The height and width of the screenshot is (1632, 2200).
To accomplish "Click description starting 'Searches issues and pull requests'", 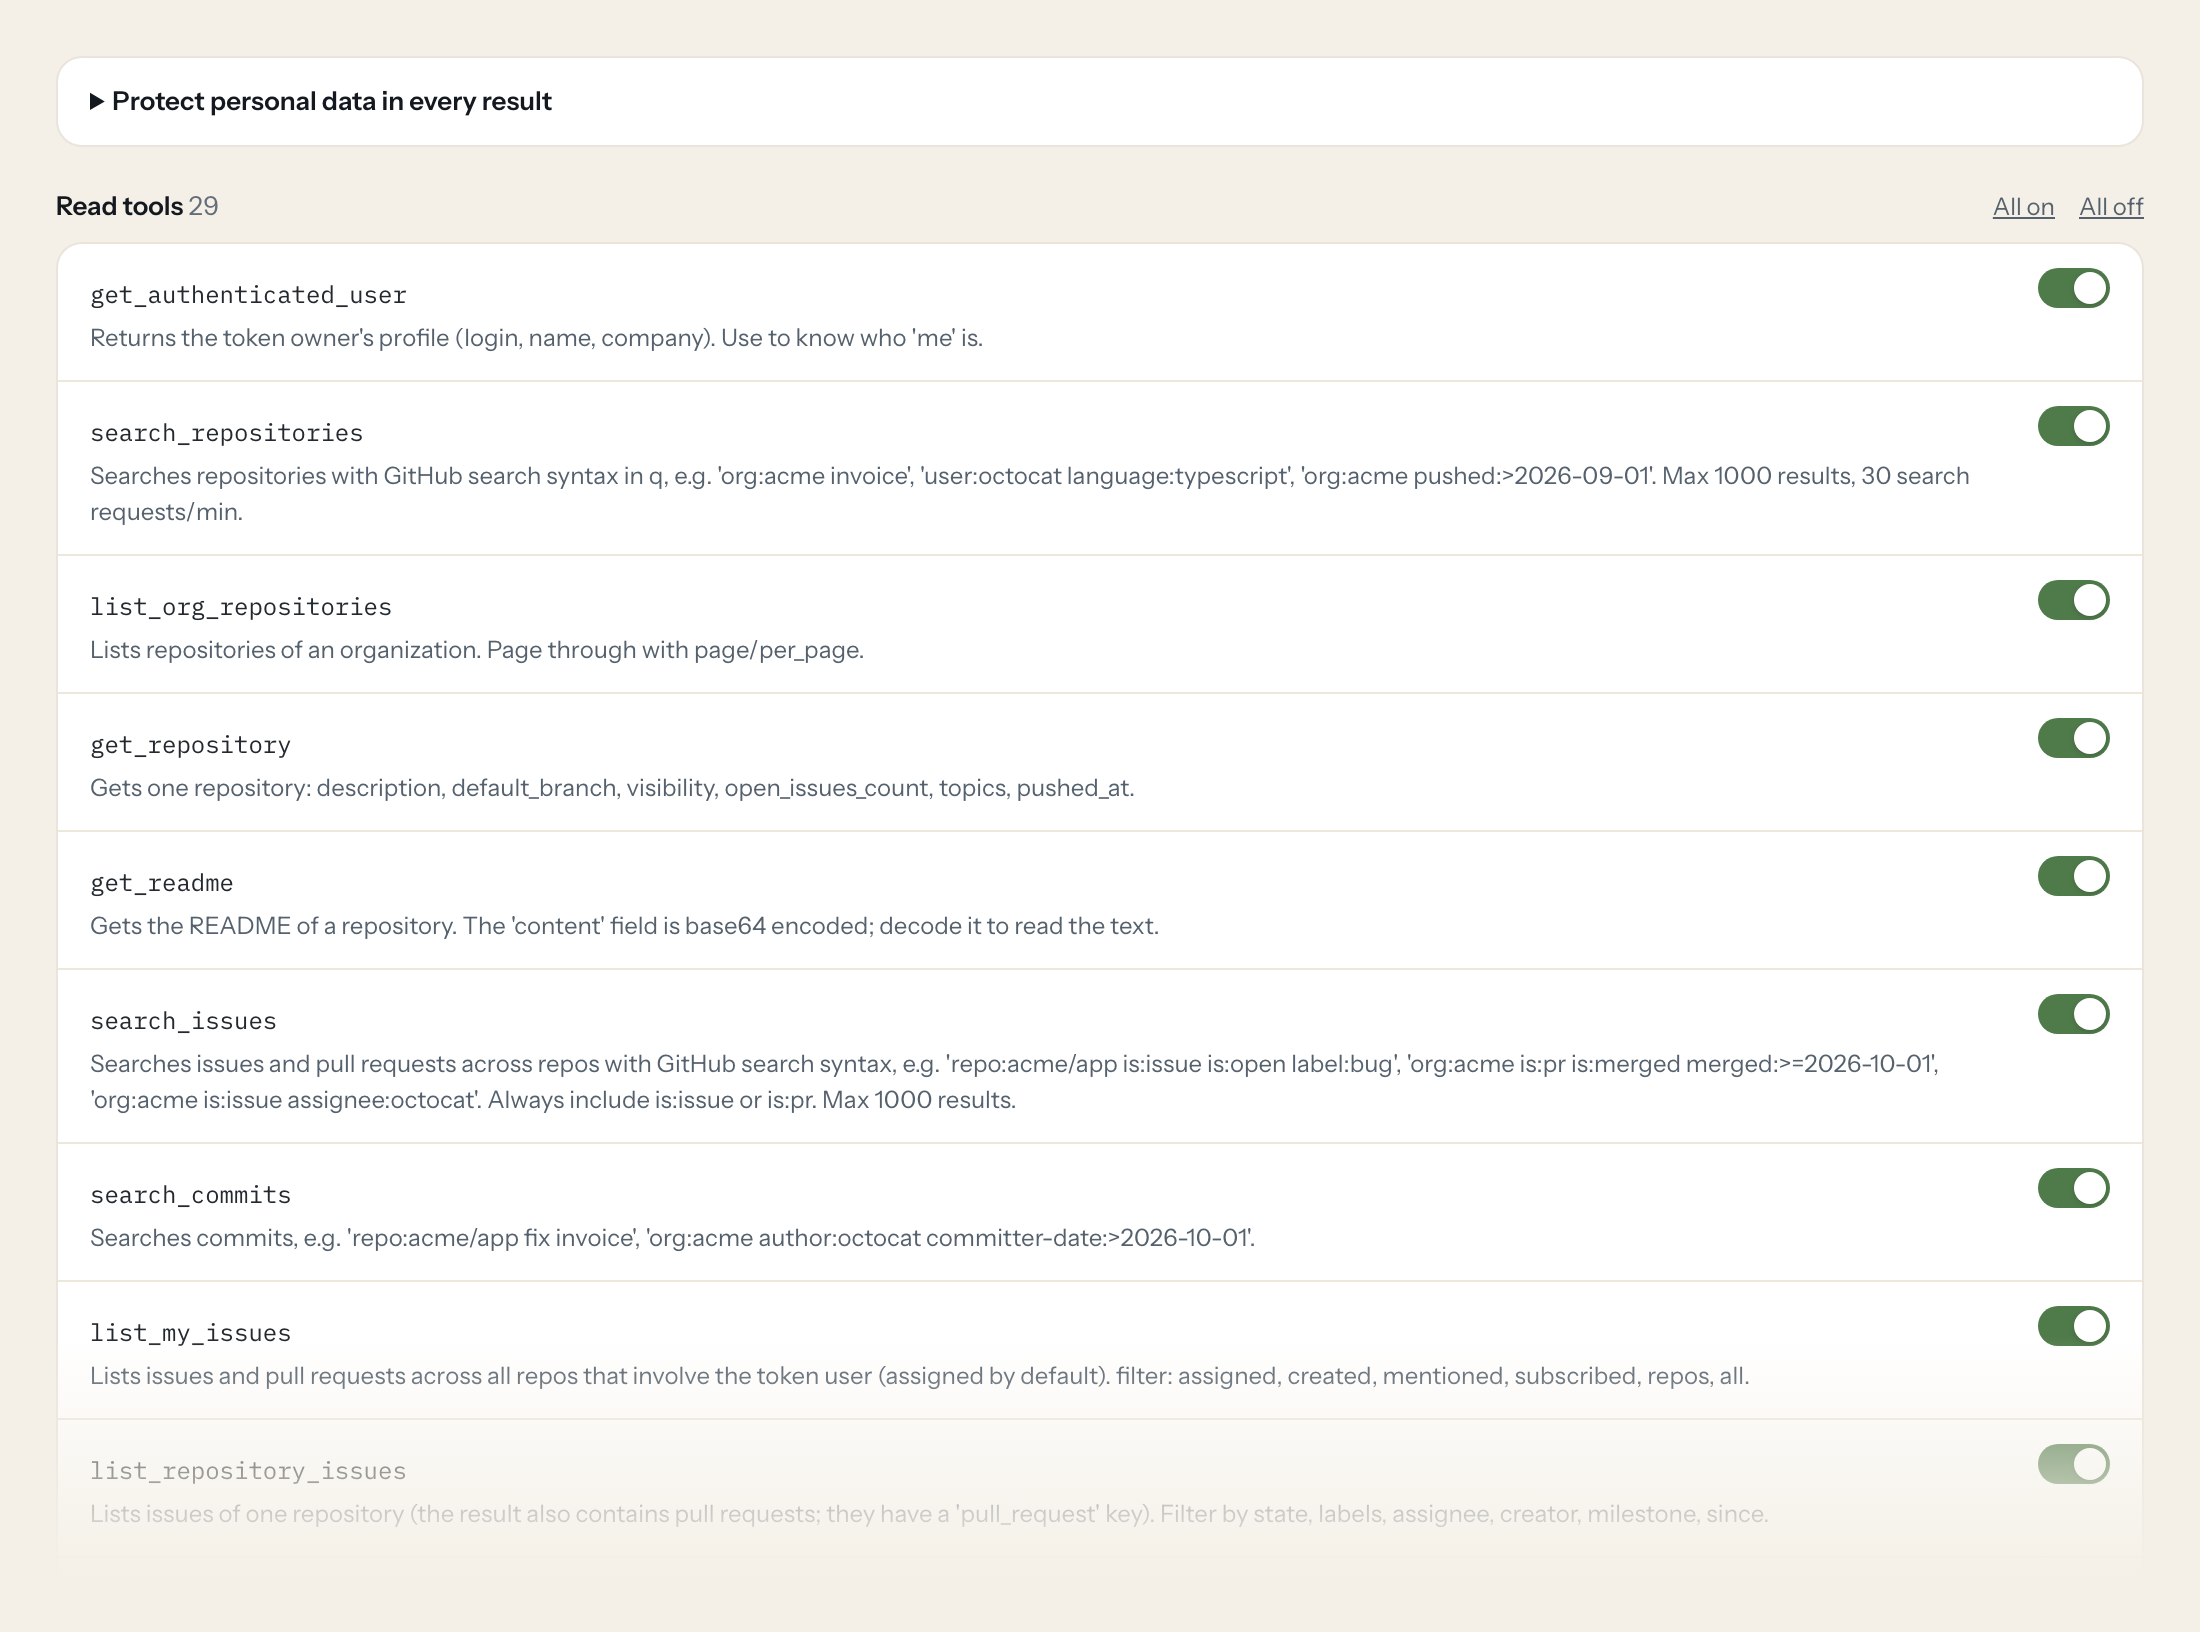I will point(1015,1082).
